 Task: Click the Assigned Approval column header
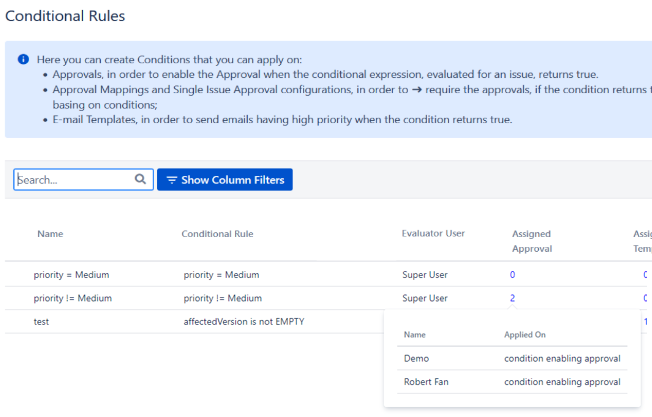(531, 241)
